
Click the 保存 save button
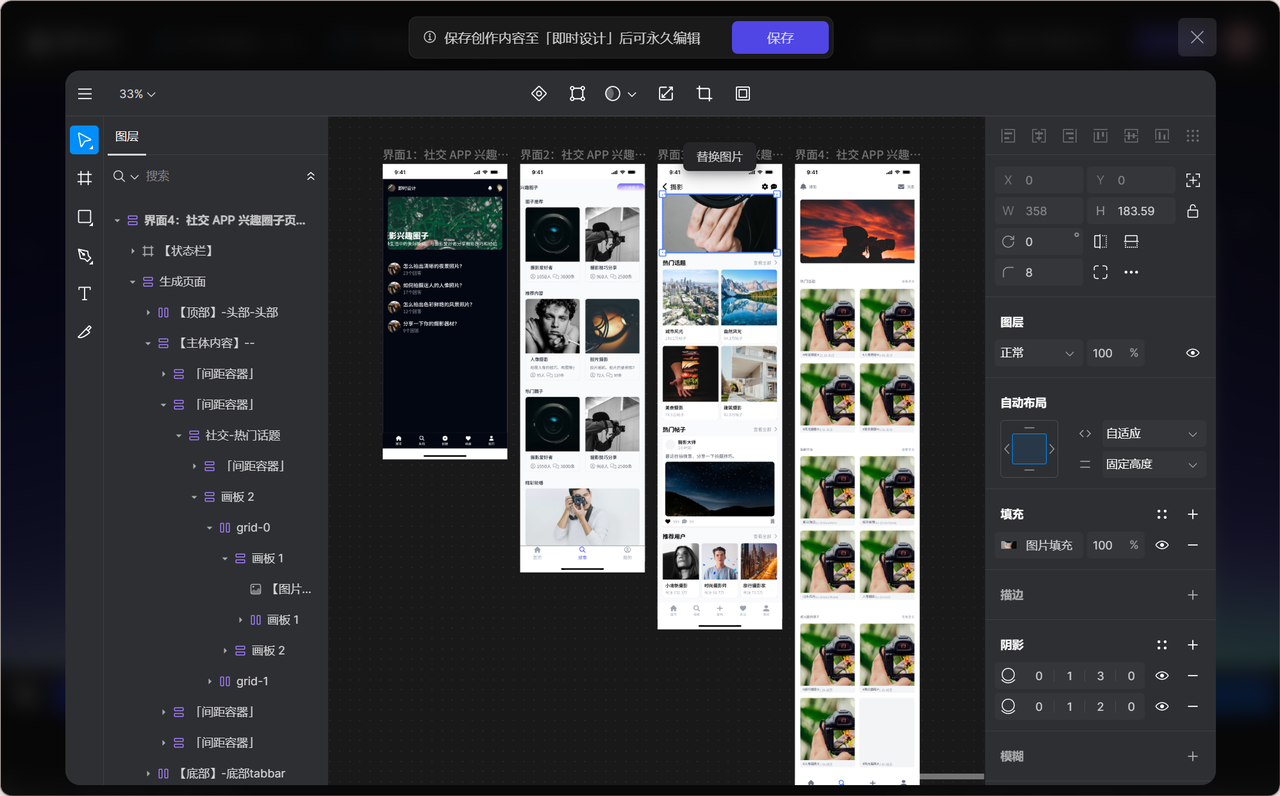780,38
